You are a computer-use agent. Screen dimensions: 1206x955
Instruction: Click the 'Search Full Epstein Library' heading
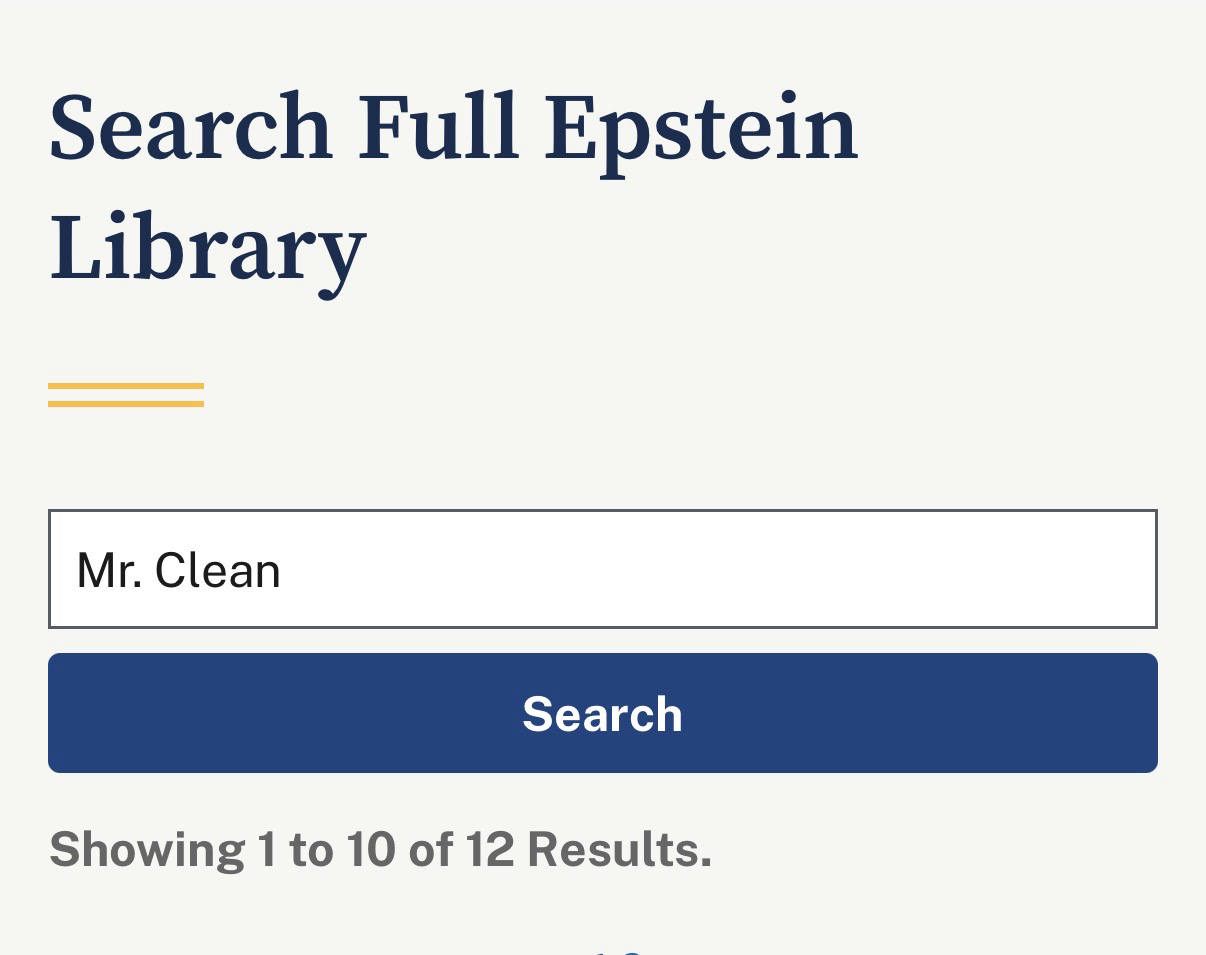point(452,187)
